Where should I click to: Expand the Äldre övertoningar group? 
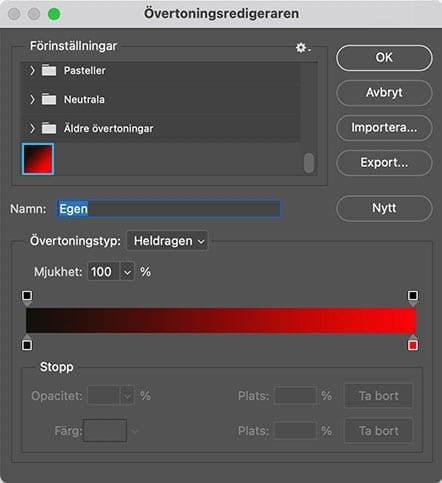32,128
